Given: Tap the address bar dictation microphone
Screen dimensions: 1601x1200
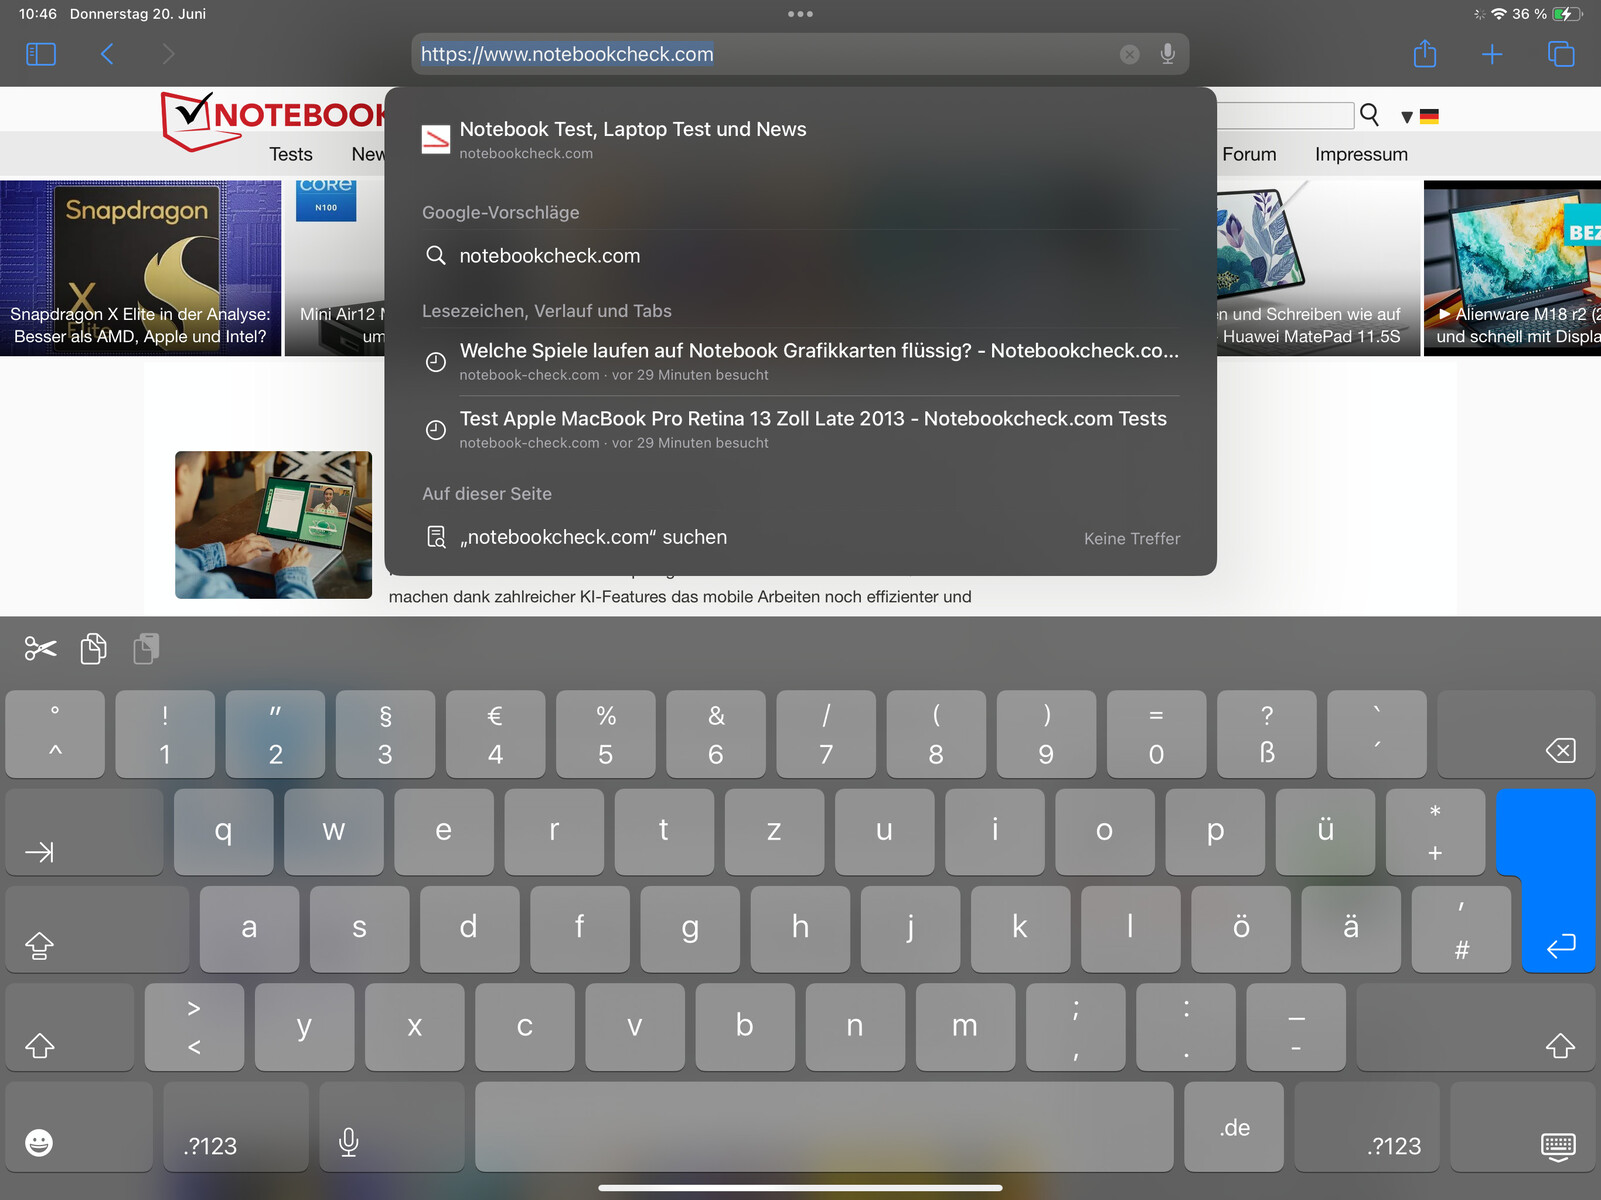Looking at the screenshot, I should (x=1167, y=54).
